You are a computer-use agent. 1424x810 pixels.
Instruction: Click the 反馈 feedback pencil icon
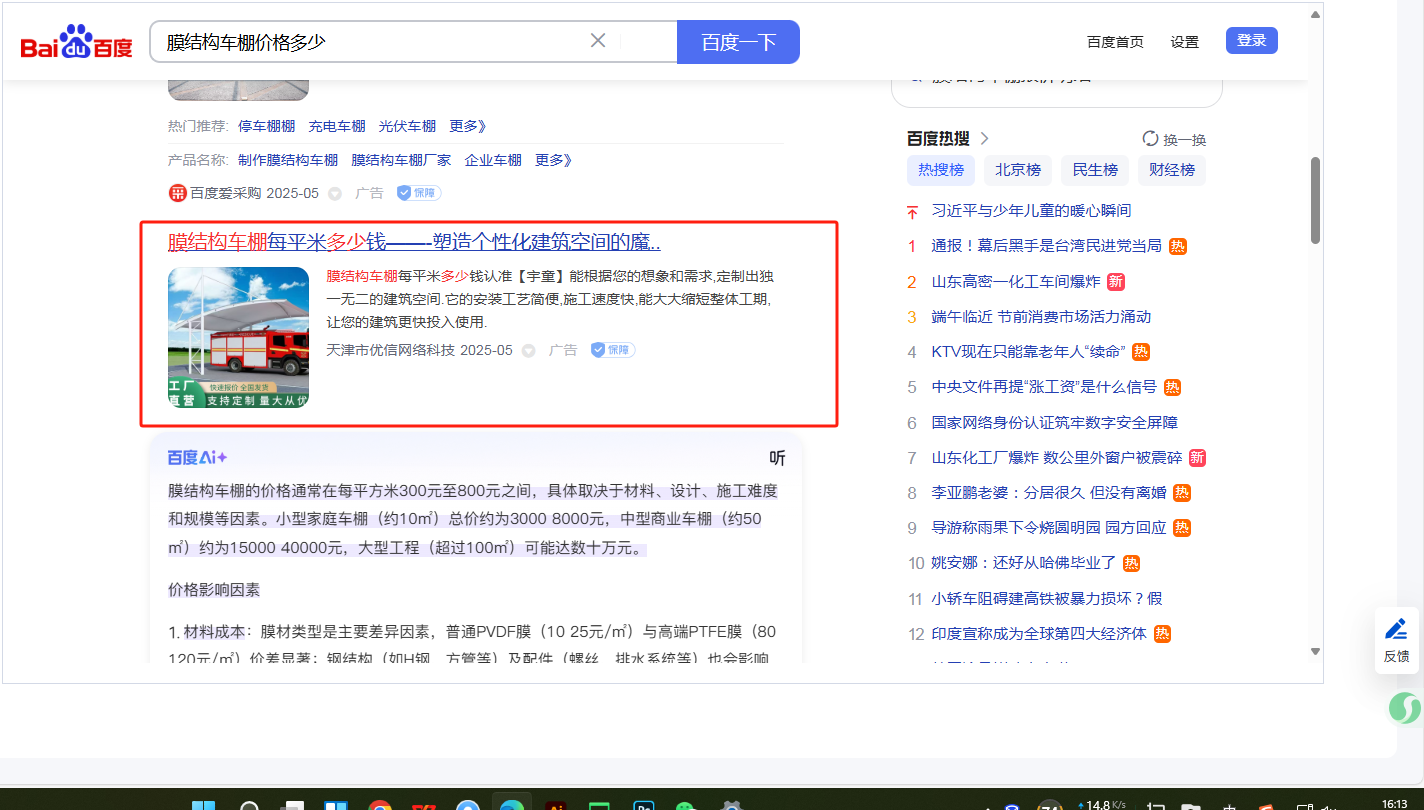1396,630
